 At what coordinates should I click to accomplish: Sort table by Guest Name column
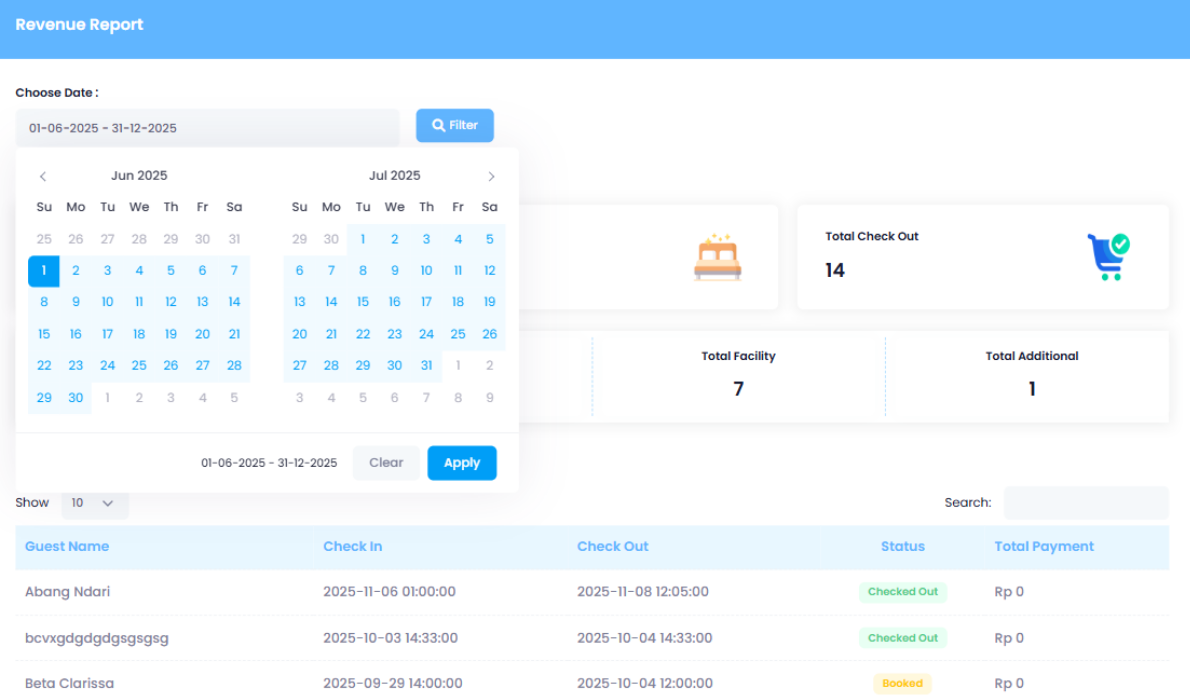click(x=67, y=547)
